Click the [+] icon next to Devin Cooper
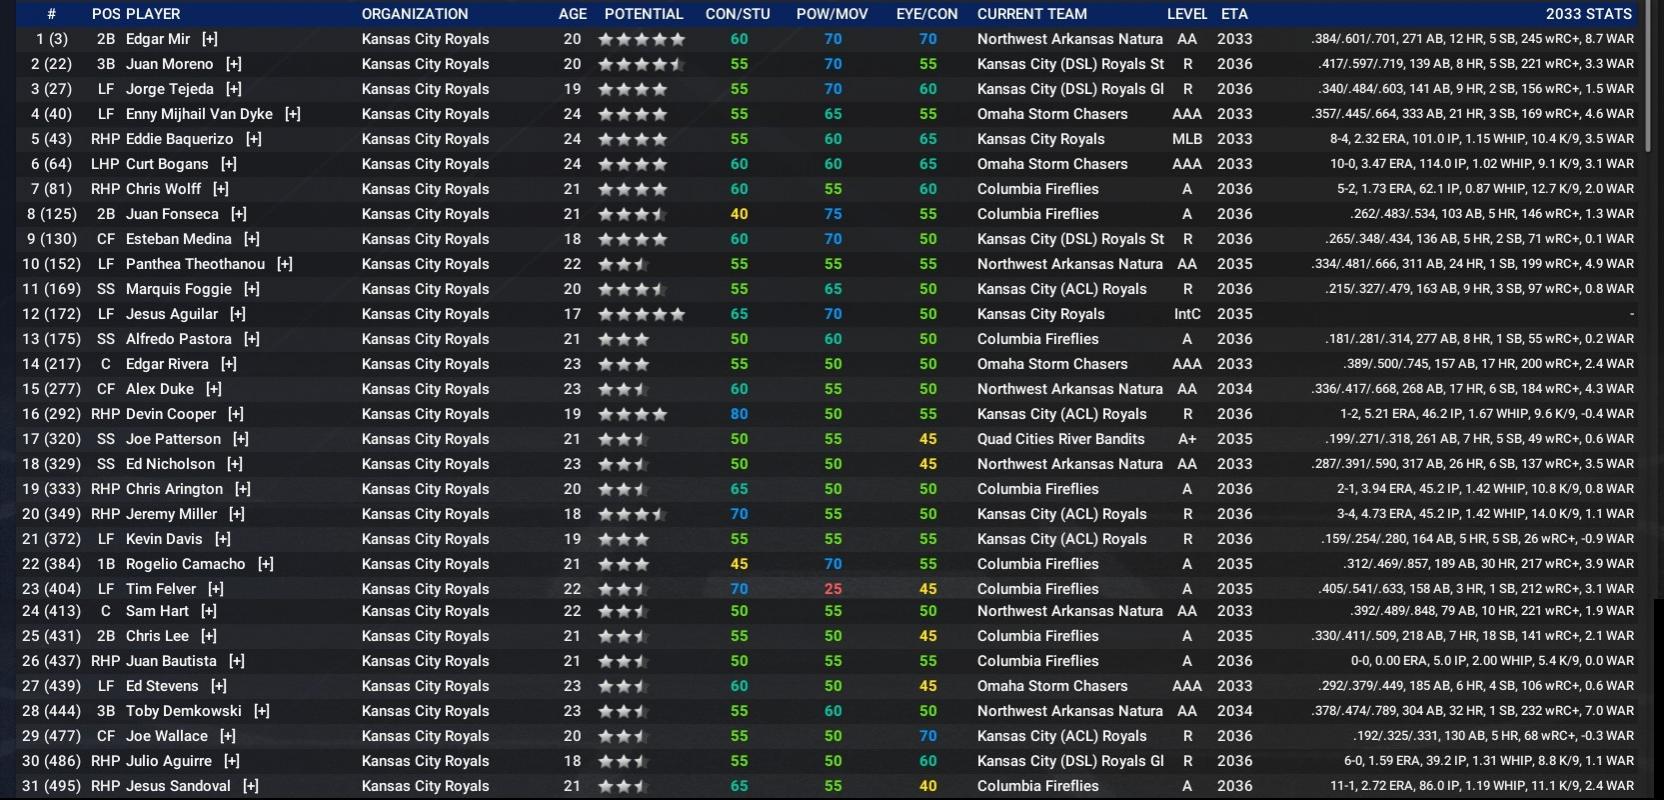This screenshot has width=1664, height=800. click(235, 414)
